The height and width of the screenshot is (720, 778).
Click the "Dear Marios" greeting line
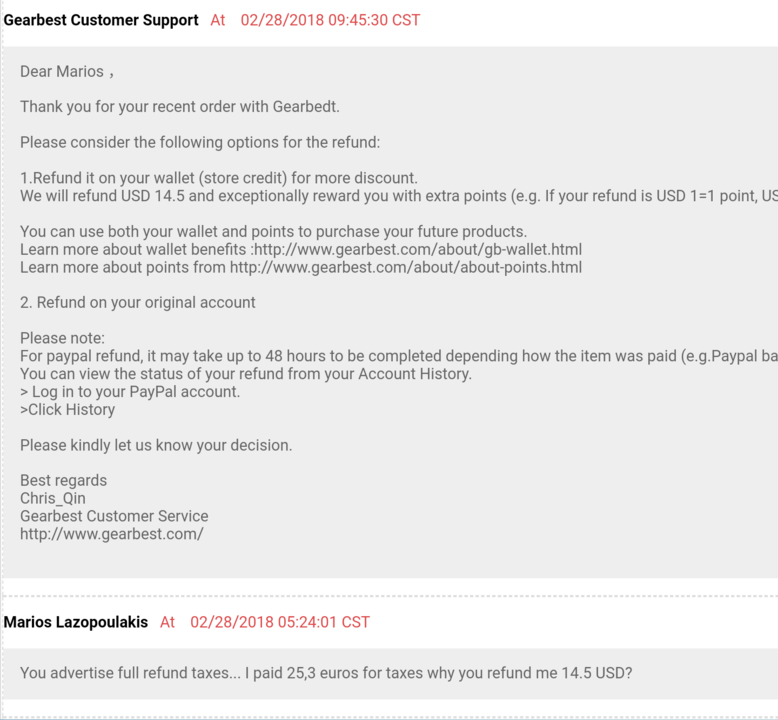(67, 71)
